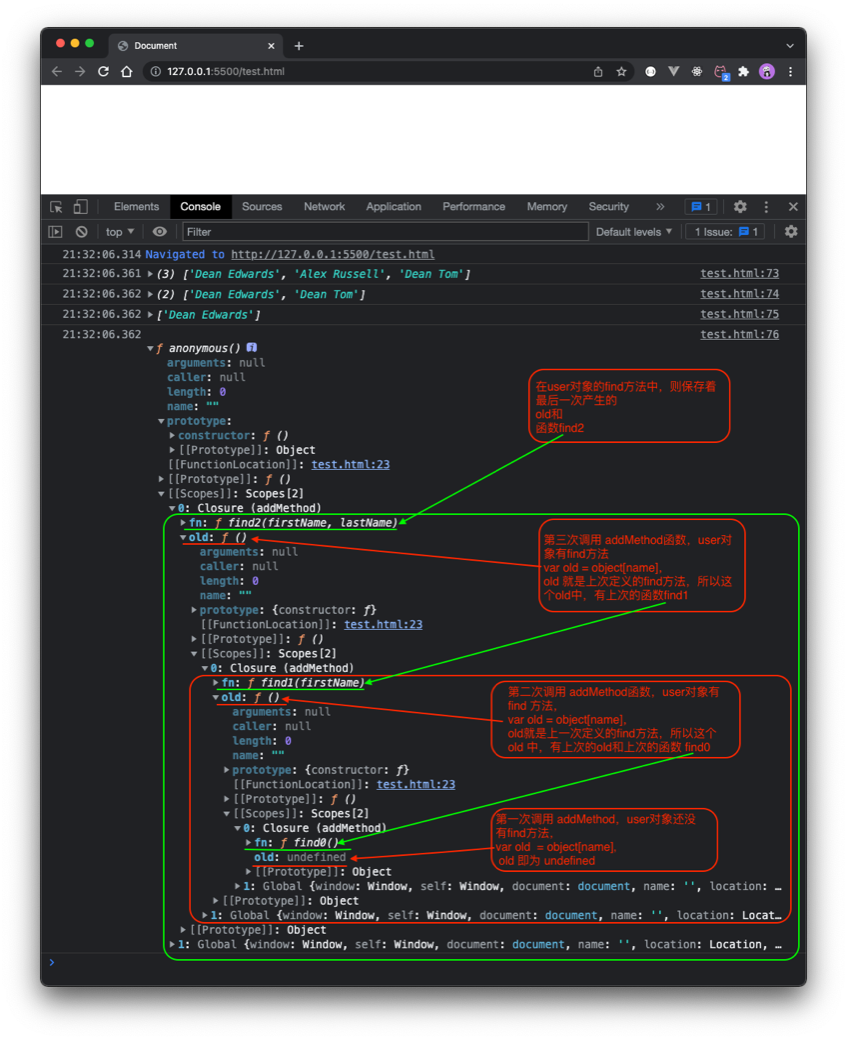Activate the inspect element picker icon
The height and width of the screenshot is (1040, 847).
coord(56,207)
